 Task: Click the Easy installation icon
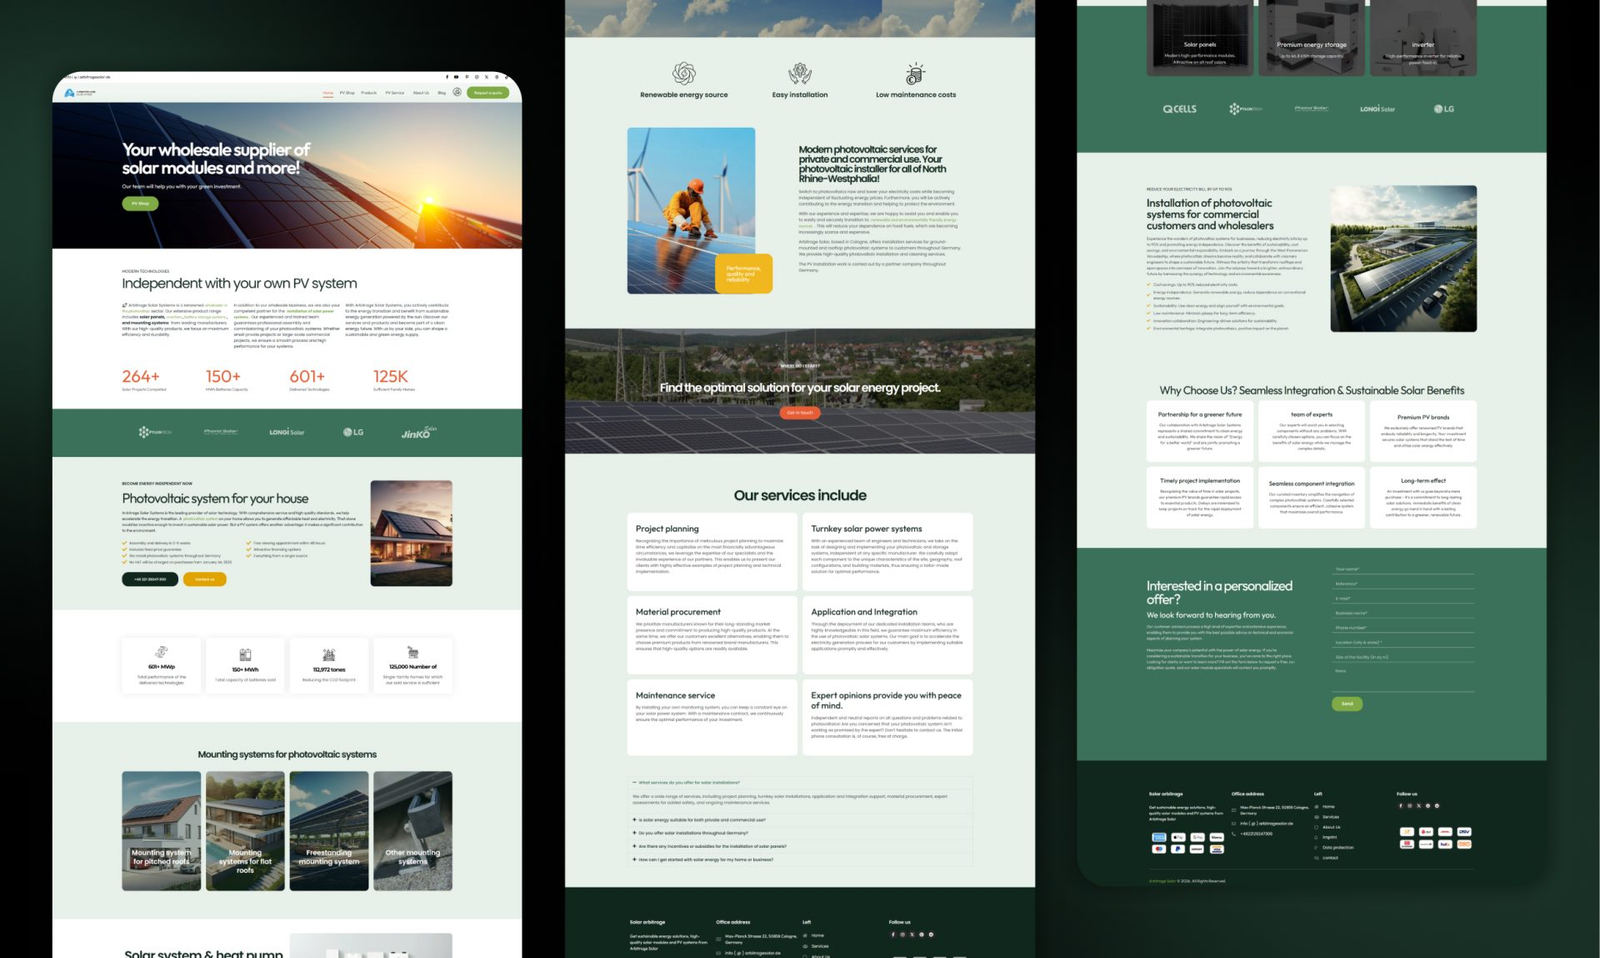click(799, 73)
